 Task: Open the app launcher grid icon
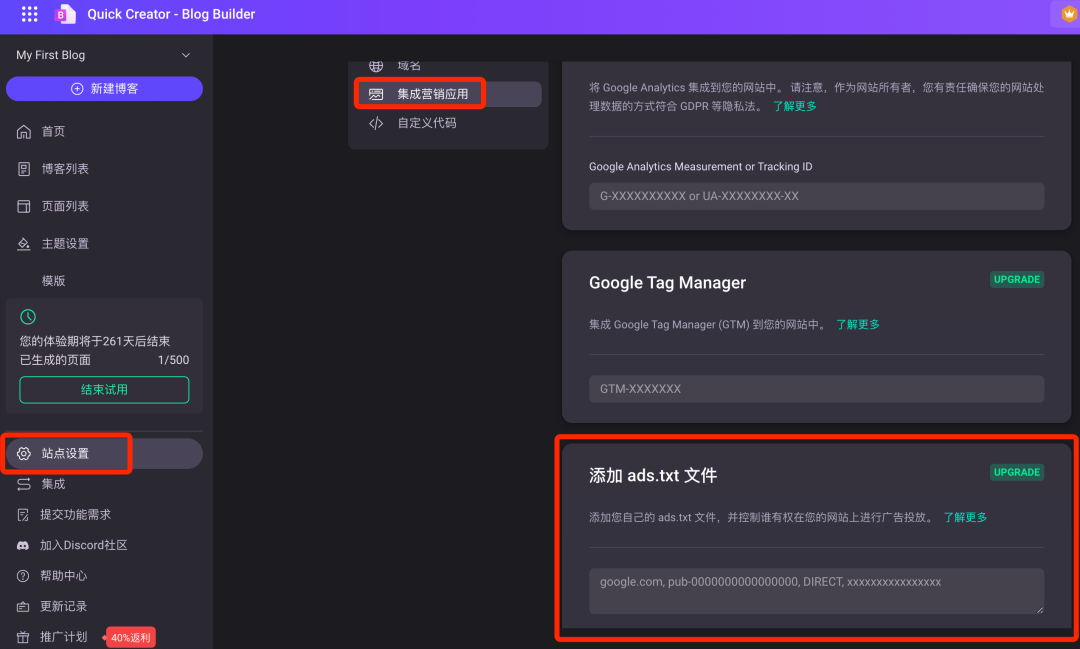[30, 14]
